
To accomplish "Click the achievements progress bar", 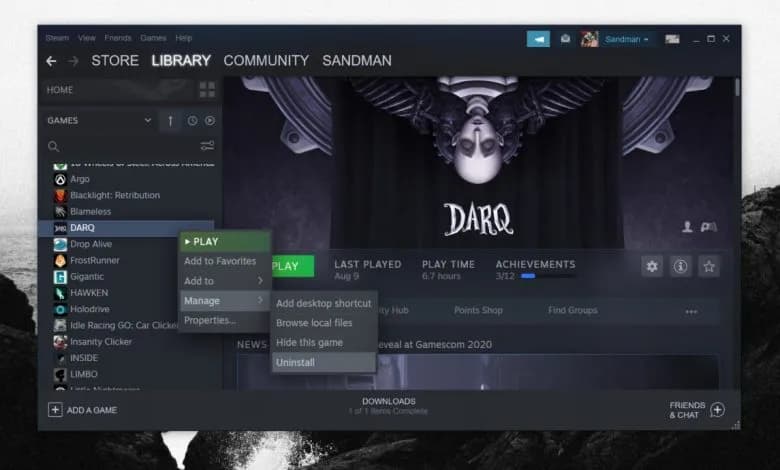I will click(528, 276).
